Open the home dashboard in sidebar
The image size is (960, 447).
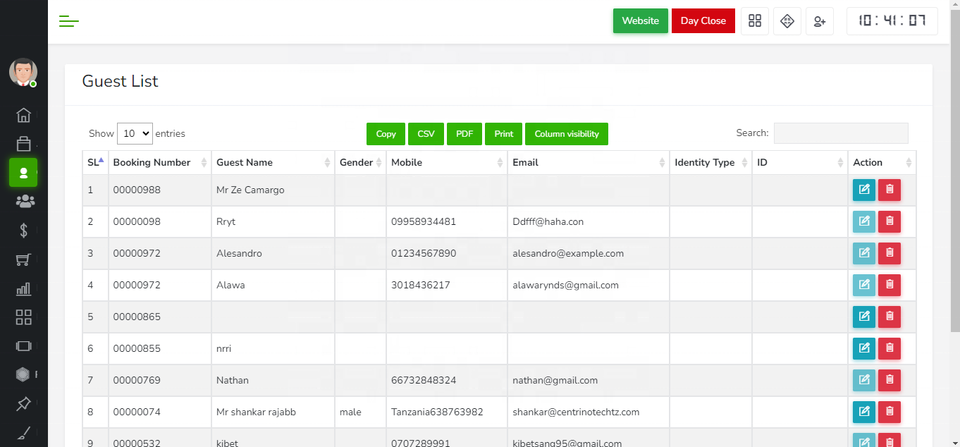tap(24, 115)
